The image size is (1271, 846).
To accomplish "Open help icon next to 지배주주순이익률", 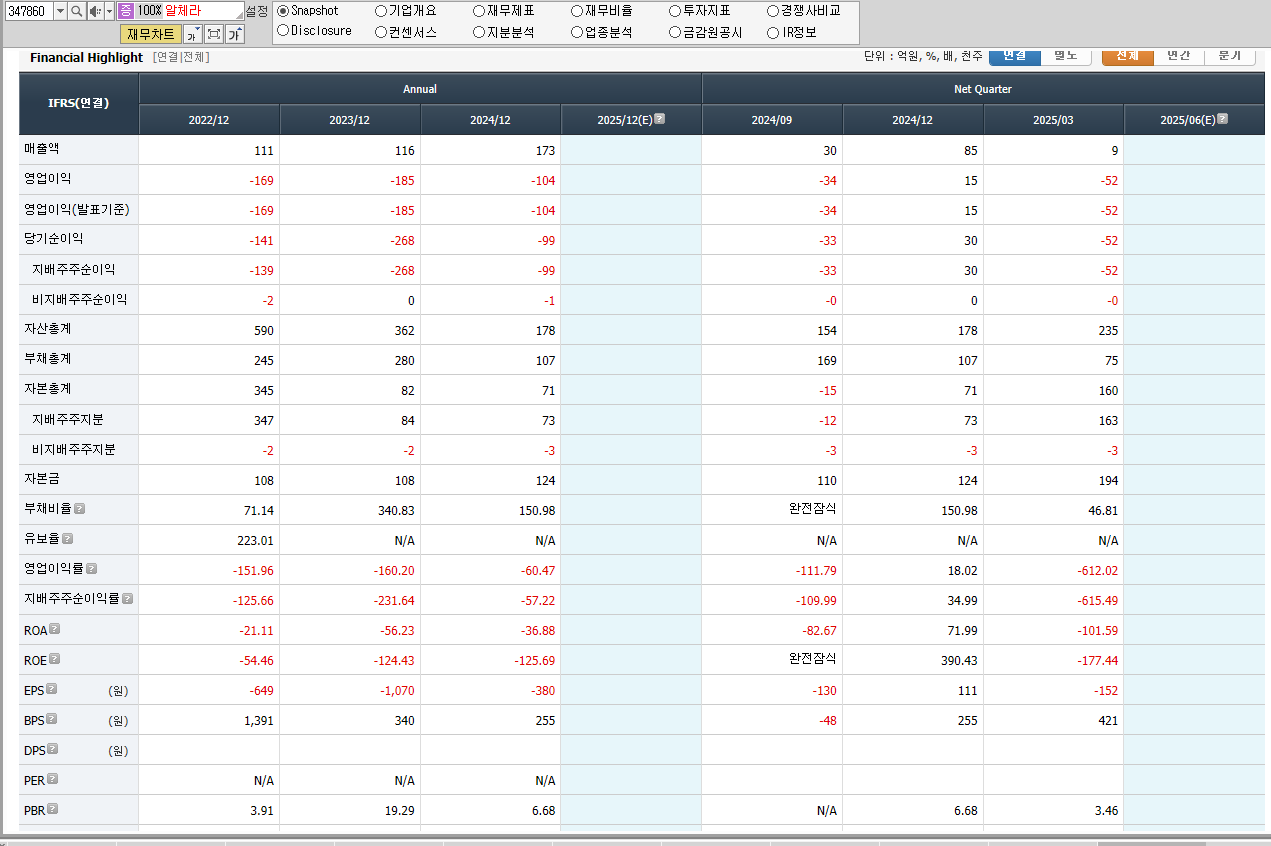I will (x=128, y=598).
